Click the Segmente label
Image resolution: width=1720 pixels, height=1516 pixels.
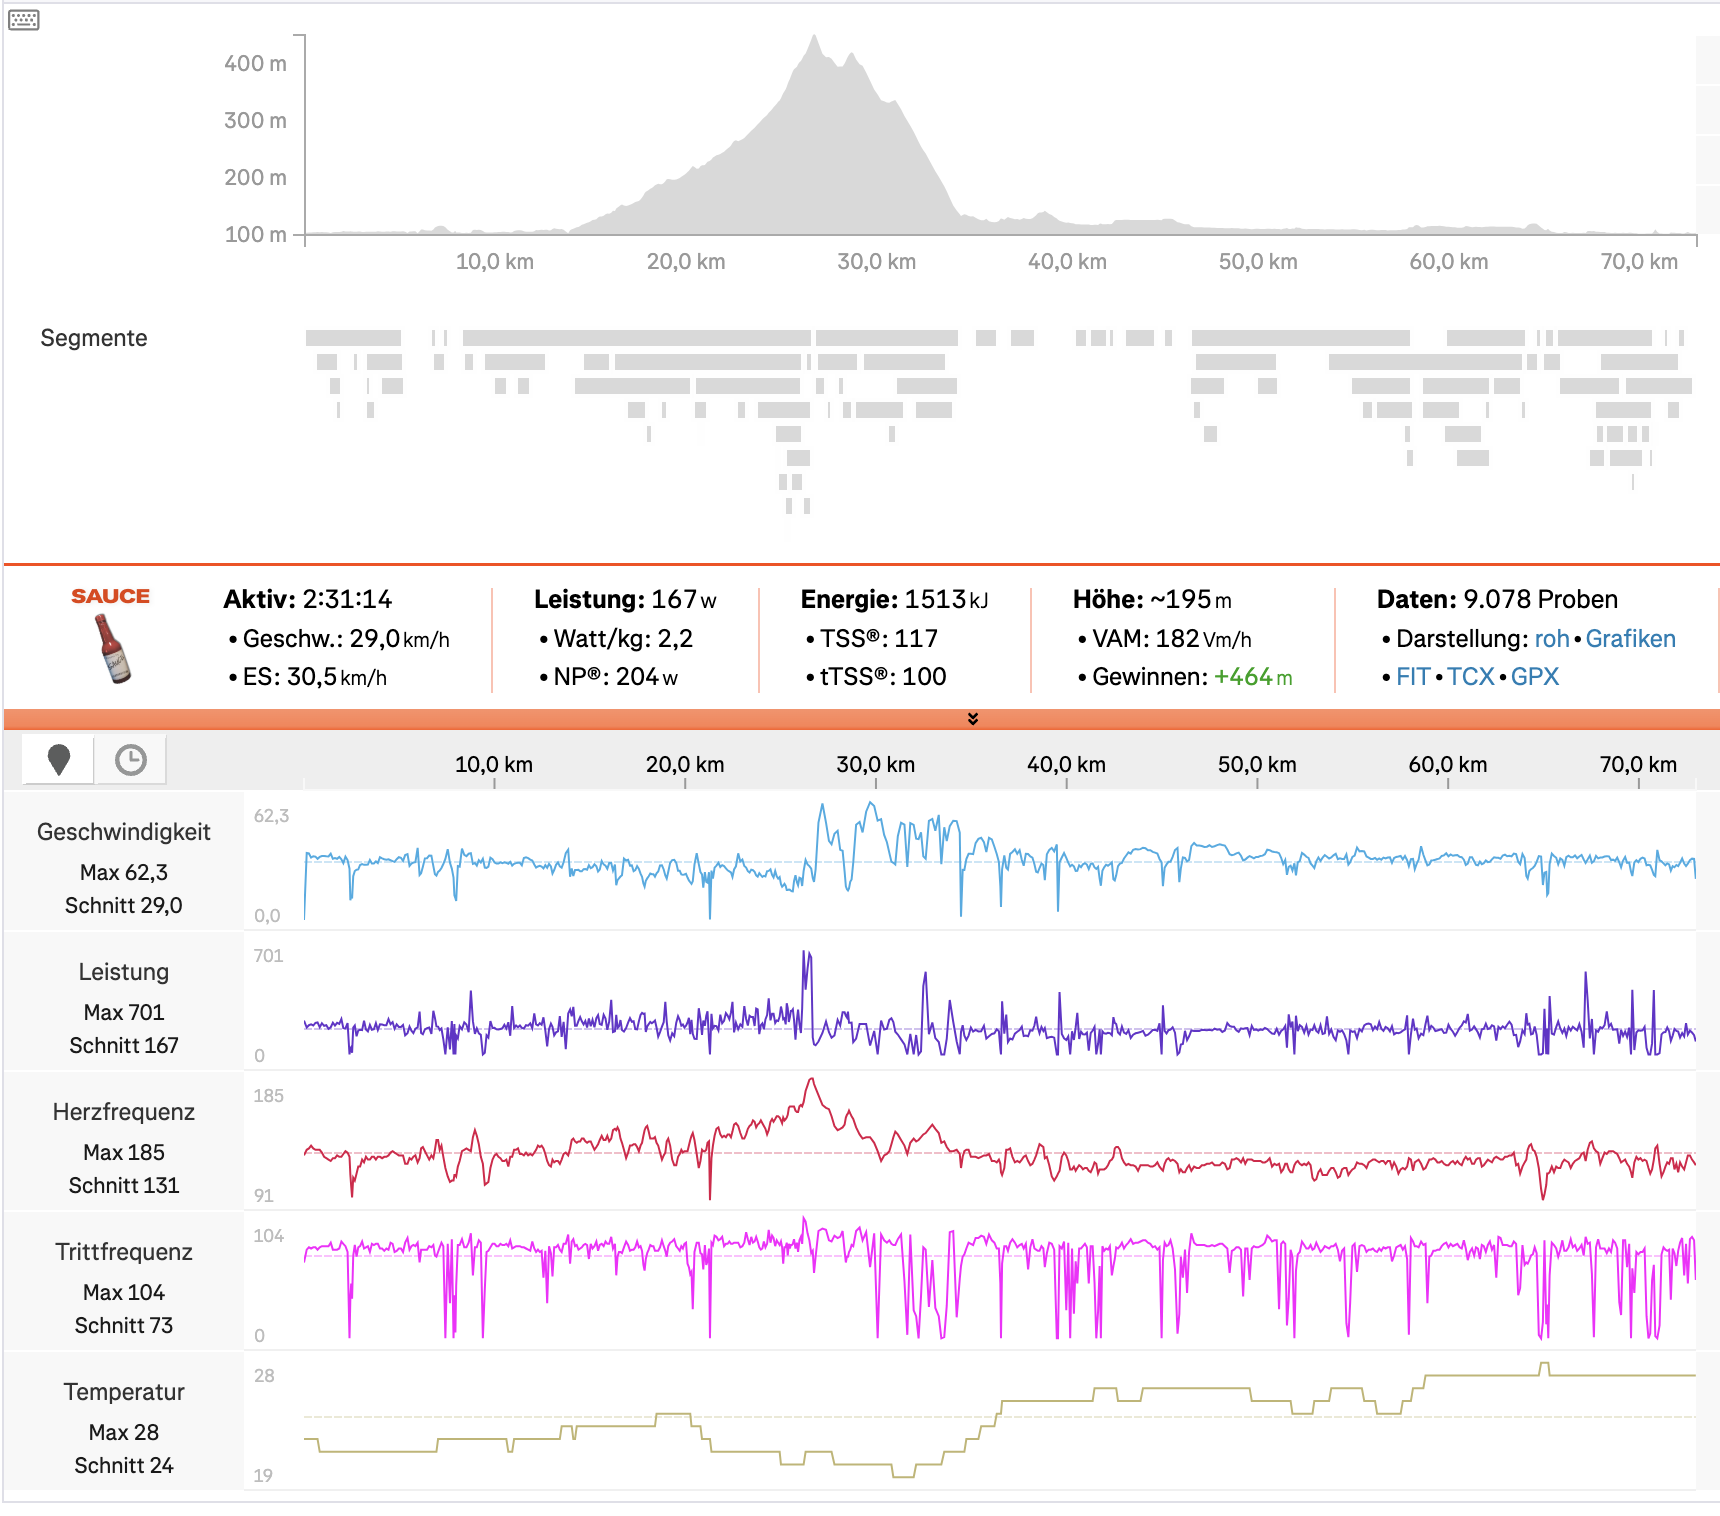coord(93,338)
